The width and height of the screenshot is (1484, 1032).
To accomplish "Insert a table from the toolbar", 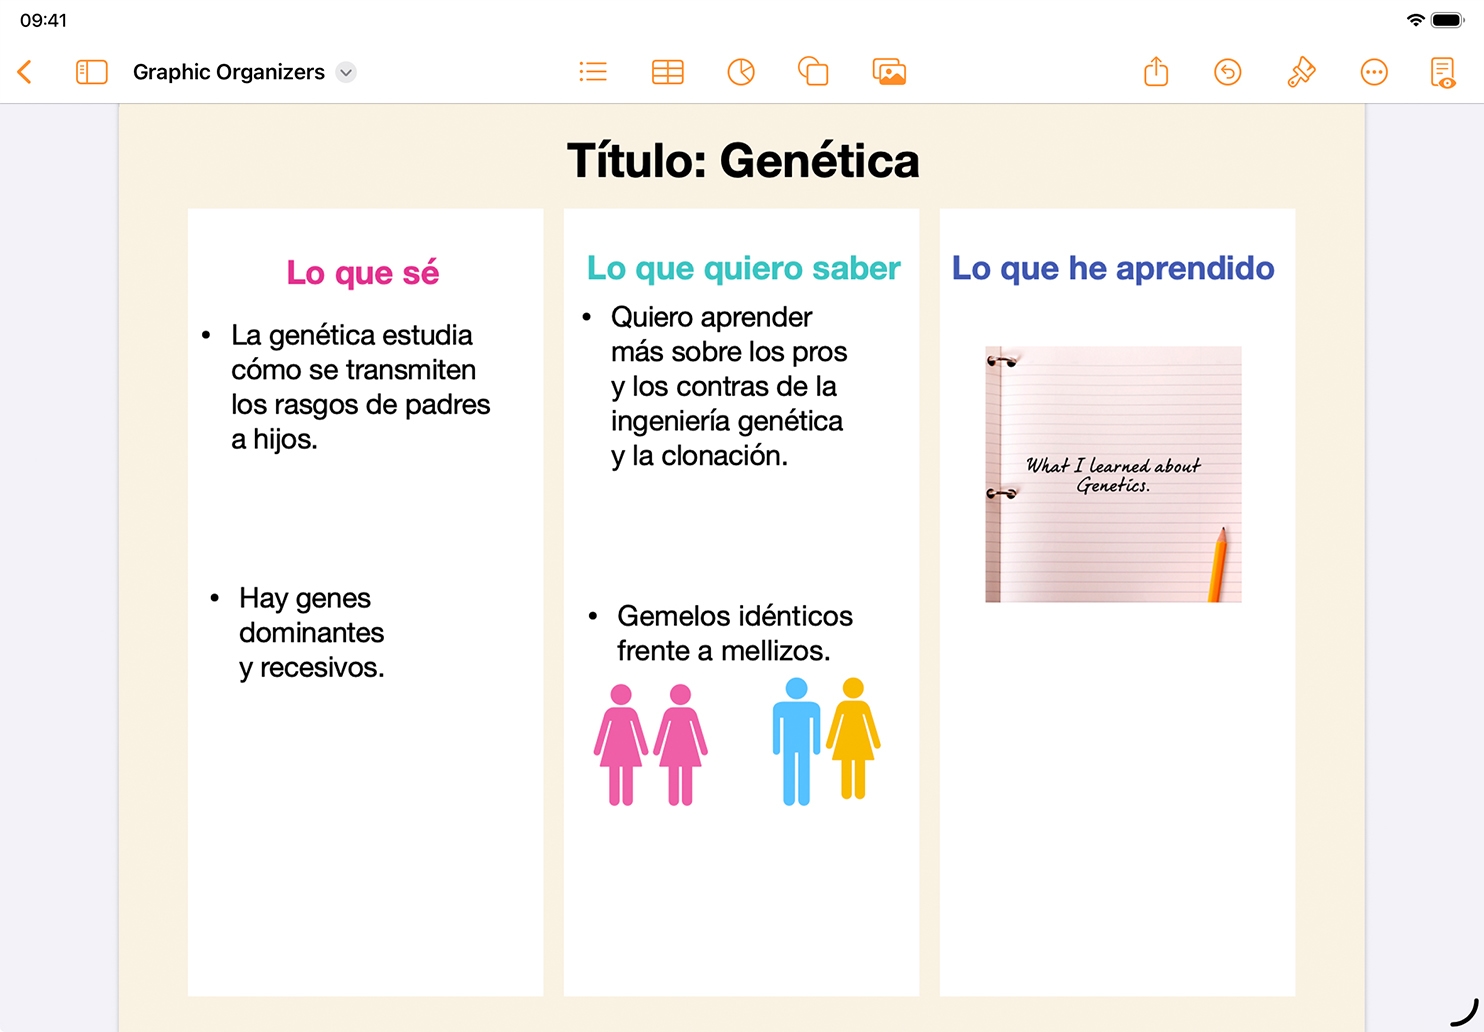I will point(667,72).
